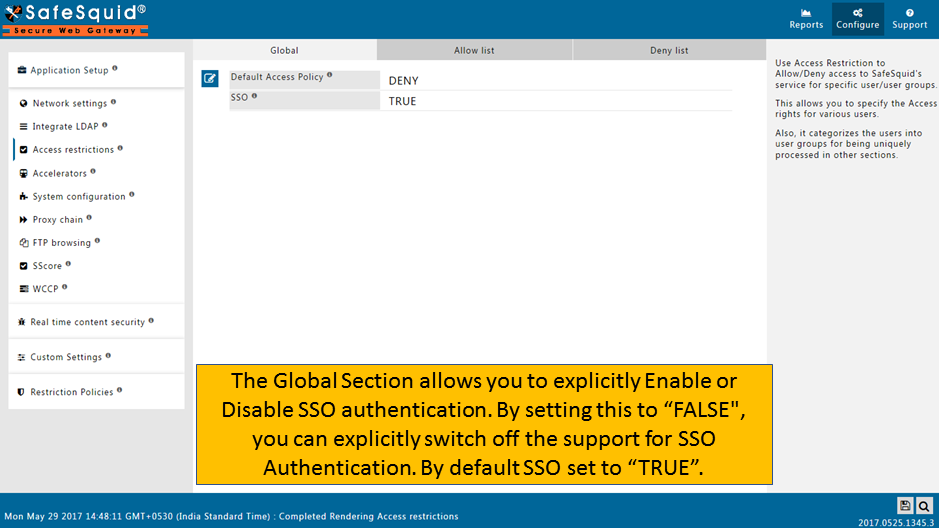Screen dimensions: 939x528
Task: Select Access restrictions in sidebar
Action: (73, 150)
